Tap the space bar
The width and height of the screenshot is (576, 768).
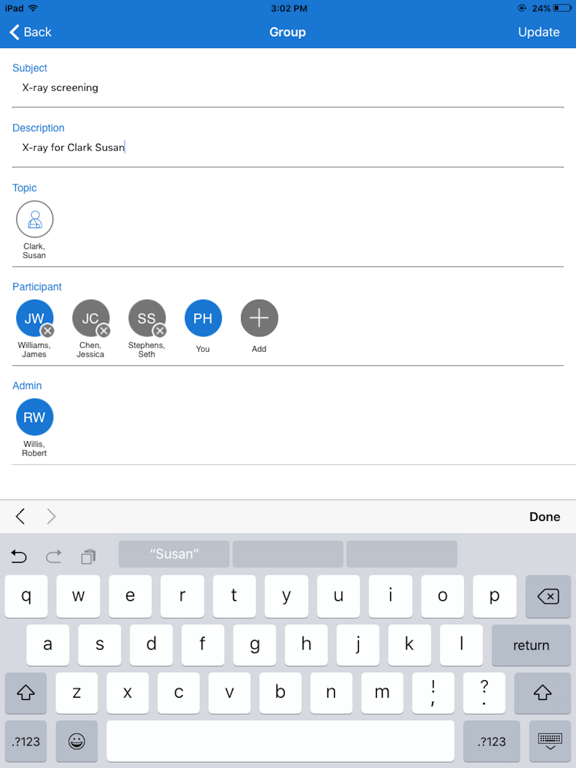(280, 741)
